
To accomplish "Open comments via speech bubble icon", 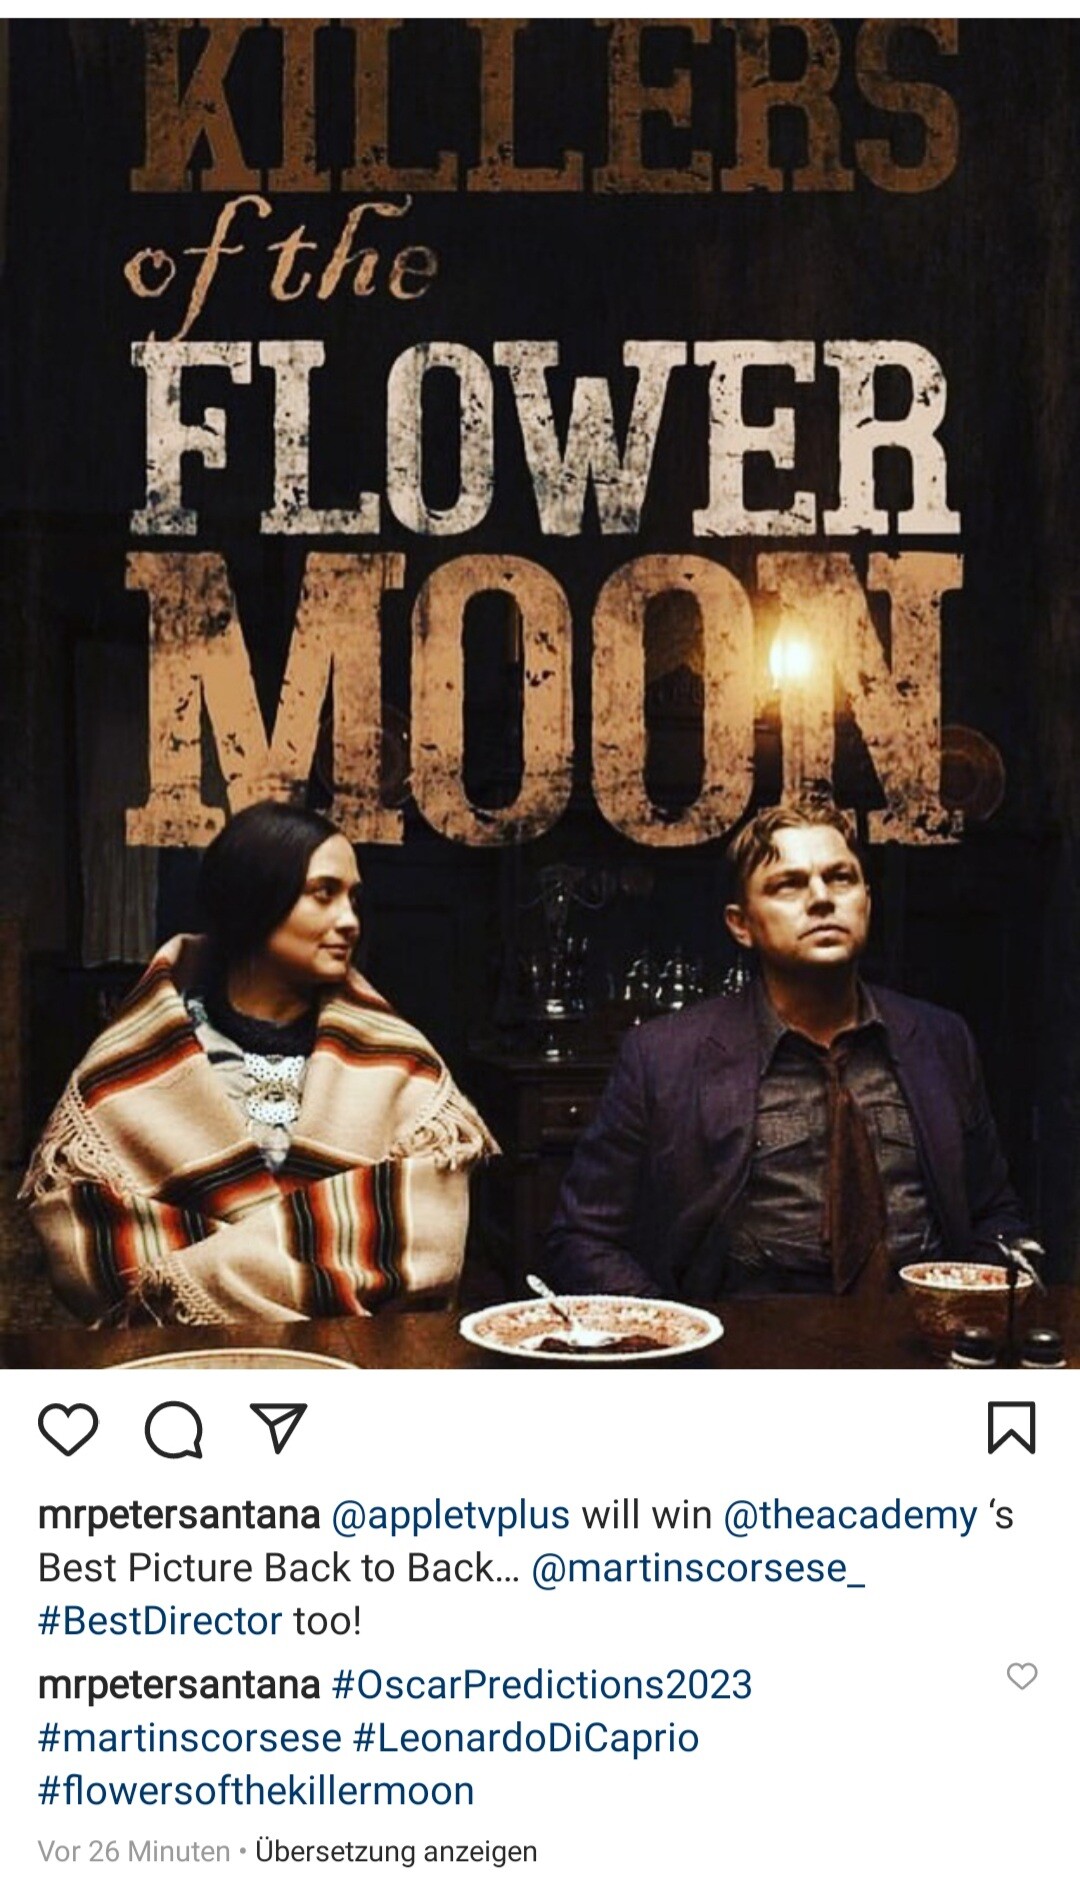I will (x=174, y=1429).
